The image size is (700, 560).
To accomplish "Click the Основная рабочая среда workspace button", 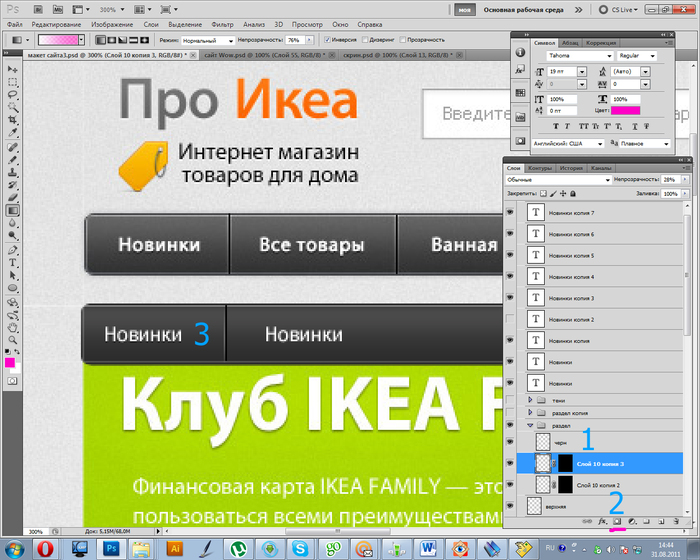I will [x=523, y=10].
